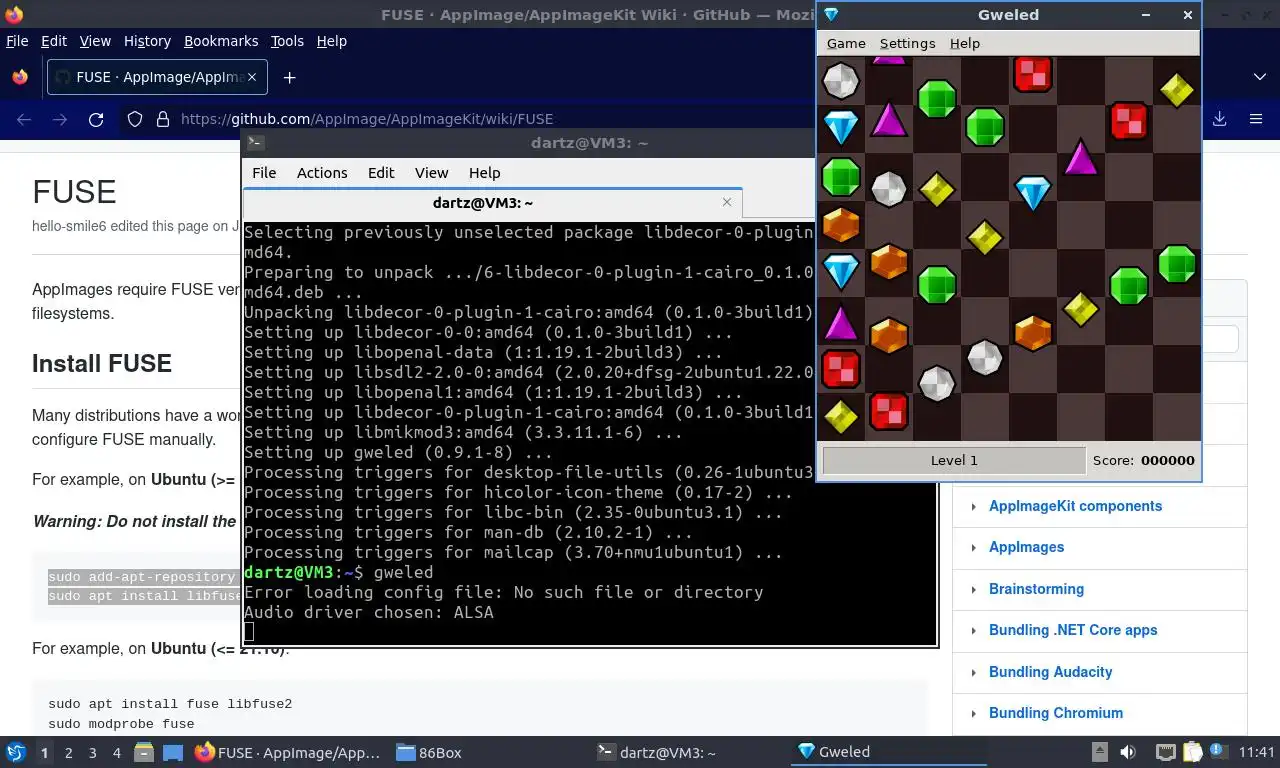Expand hidden system tray icons arrow
Screen dimensions: 1280x768
[x=1100, y=752]
